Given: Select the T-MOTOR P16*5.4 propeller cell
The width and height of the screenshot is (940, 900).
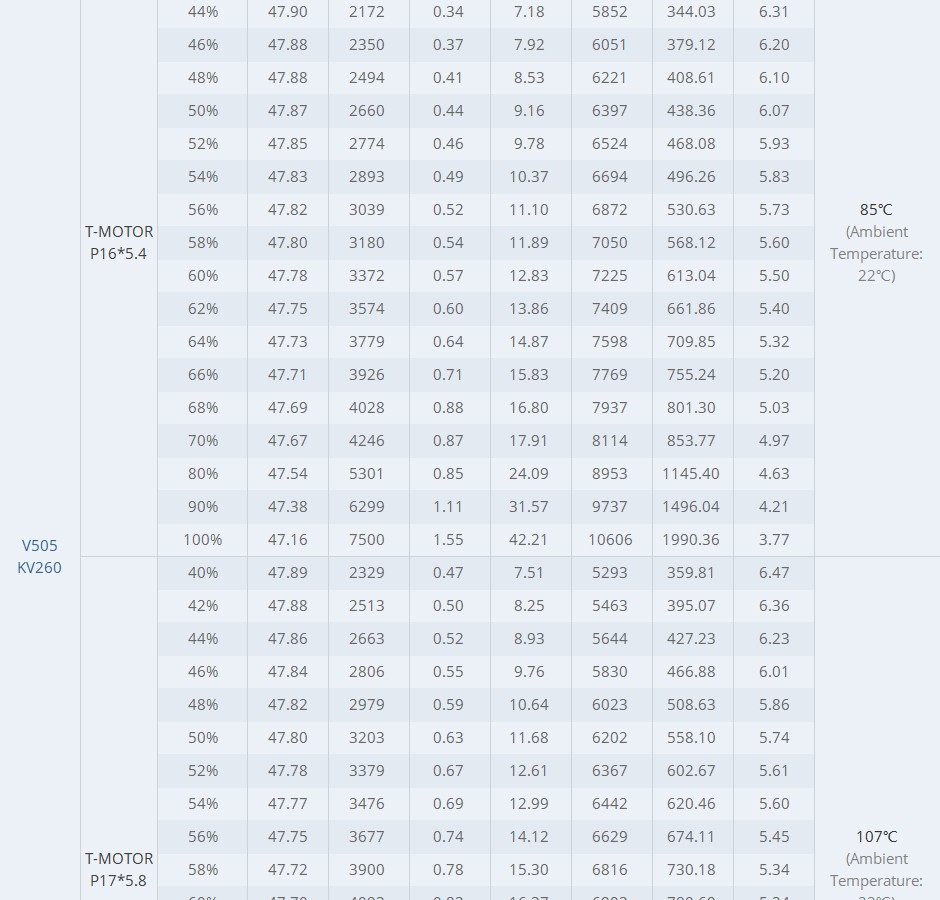Looking at the screenshot, I should 119,242.
